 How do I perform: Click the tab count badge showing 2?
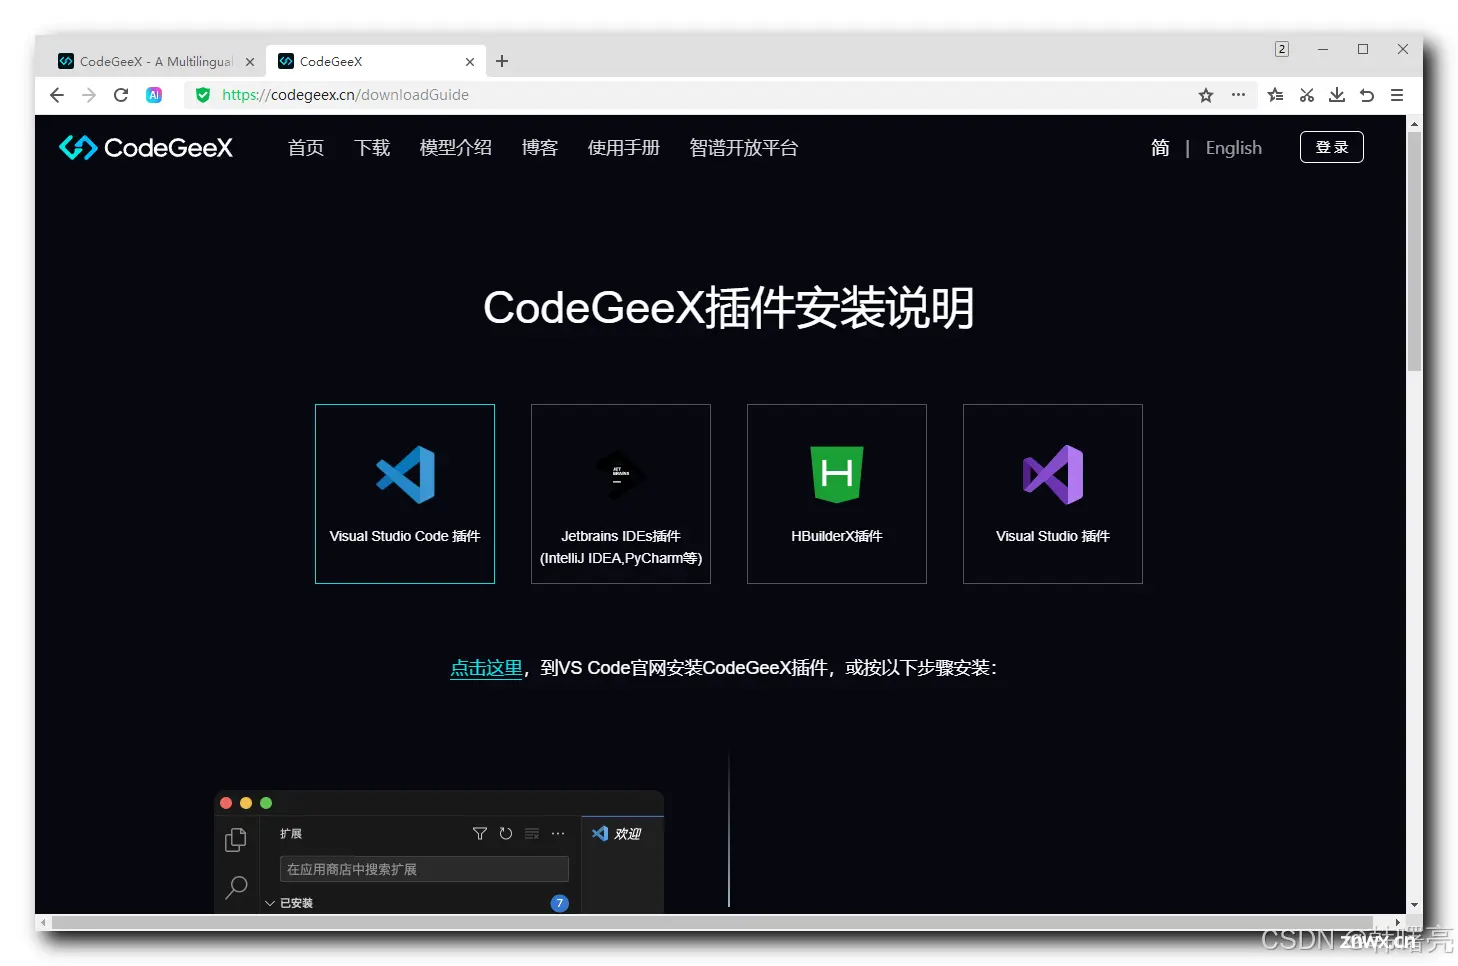pyautogui.click(x=1282, y=49)
